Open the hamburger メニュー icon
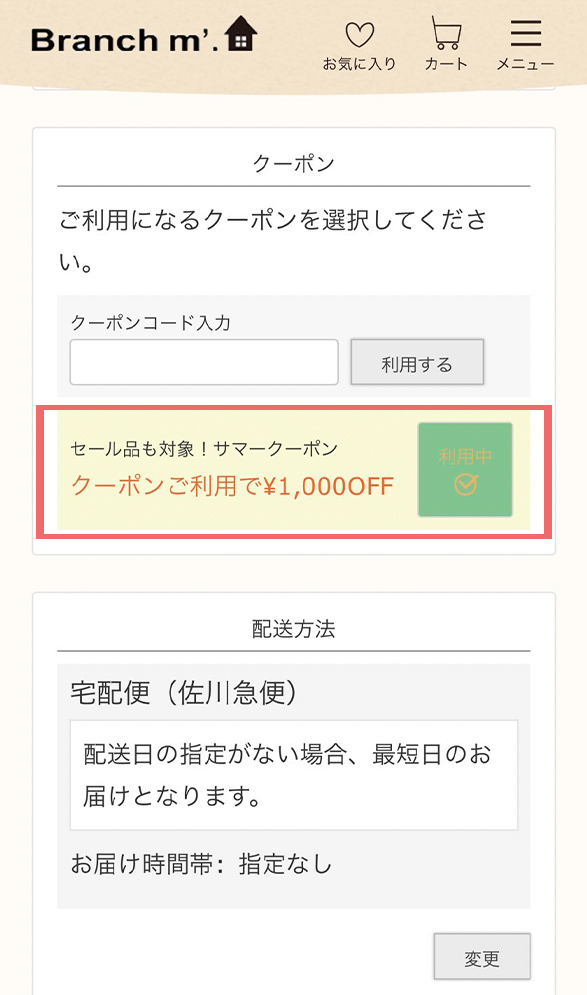Screen dimensions: 587x995 tap(524, 34)
